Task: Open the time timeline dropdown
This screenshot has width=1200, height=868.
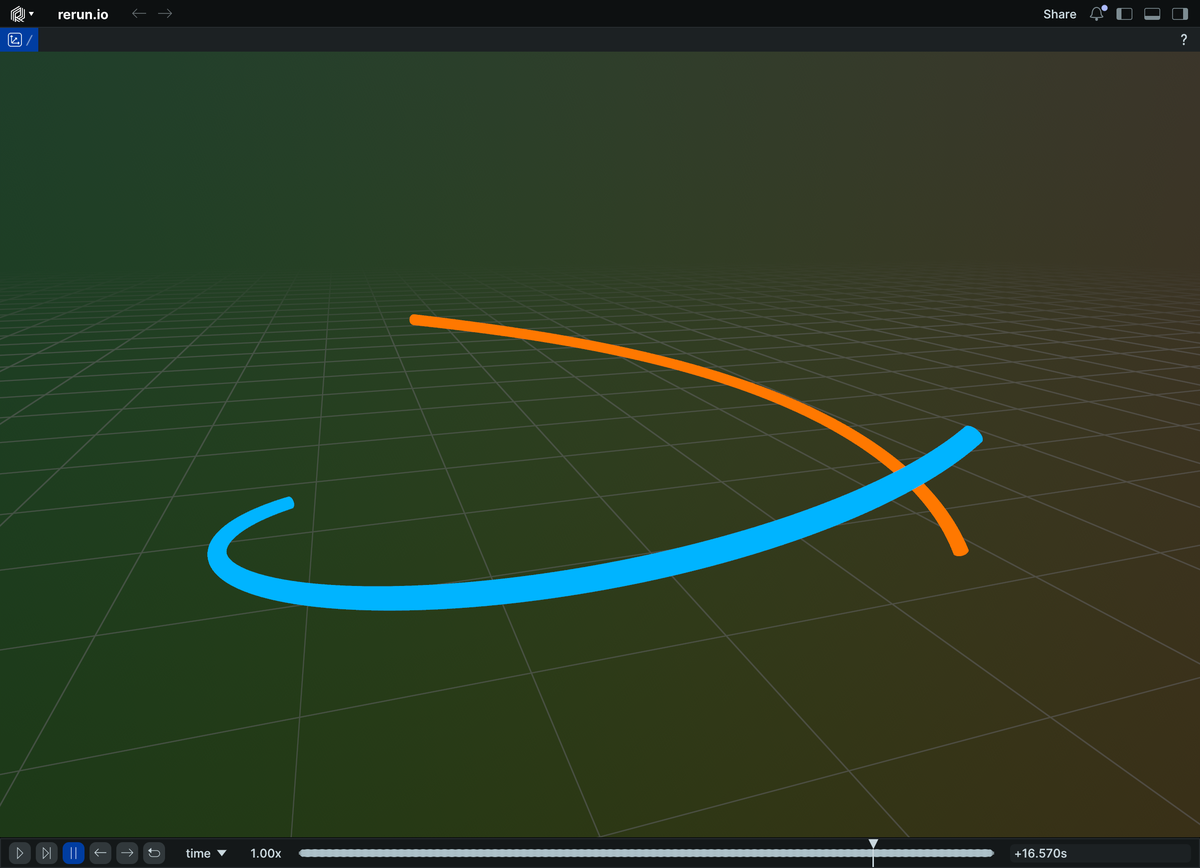Action: pyautogui.click(x=206, y=853)
